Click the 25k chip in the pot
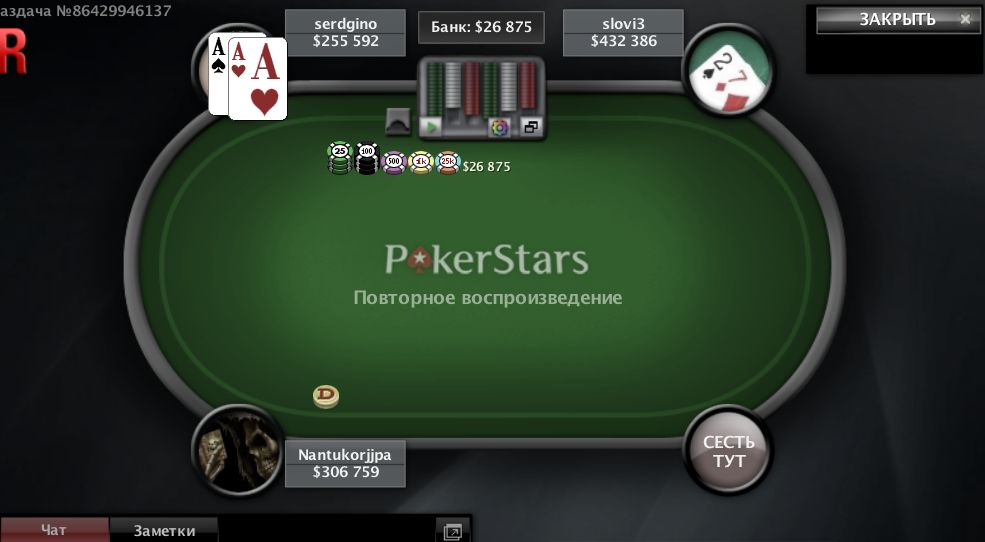Viewport: 985px width, 542px height. coord(448,162)
